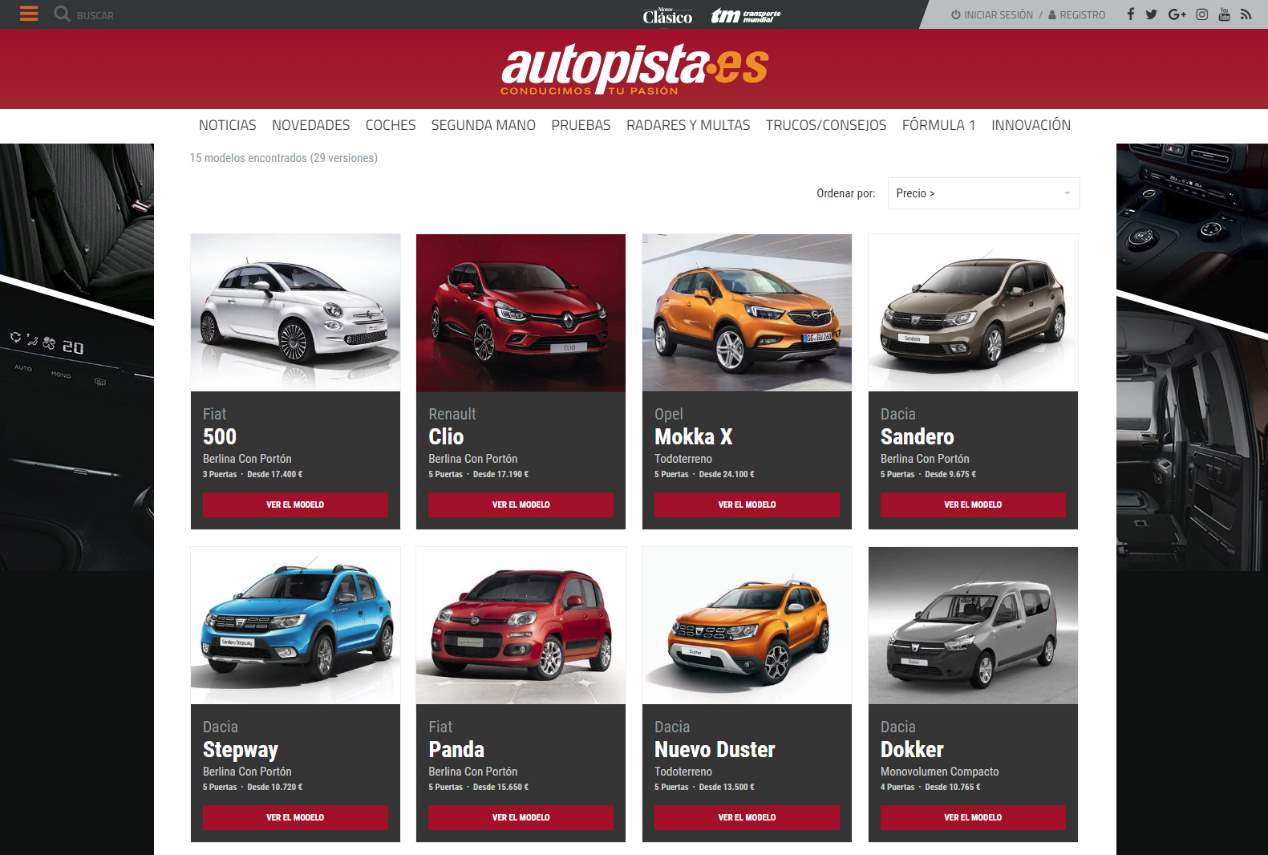Click the 'Clio' model title

coord(446,437)
